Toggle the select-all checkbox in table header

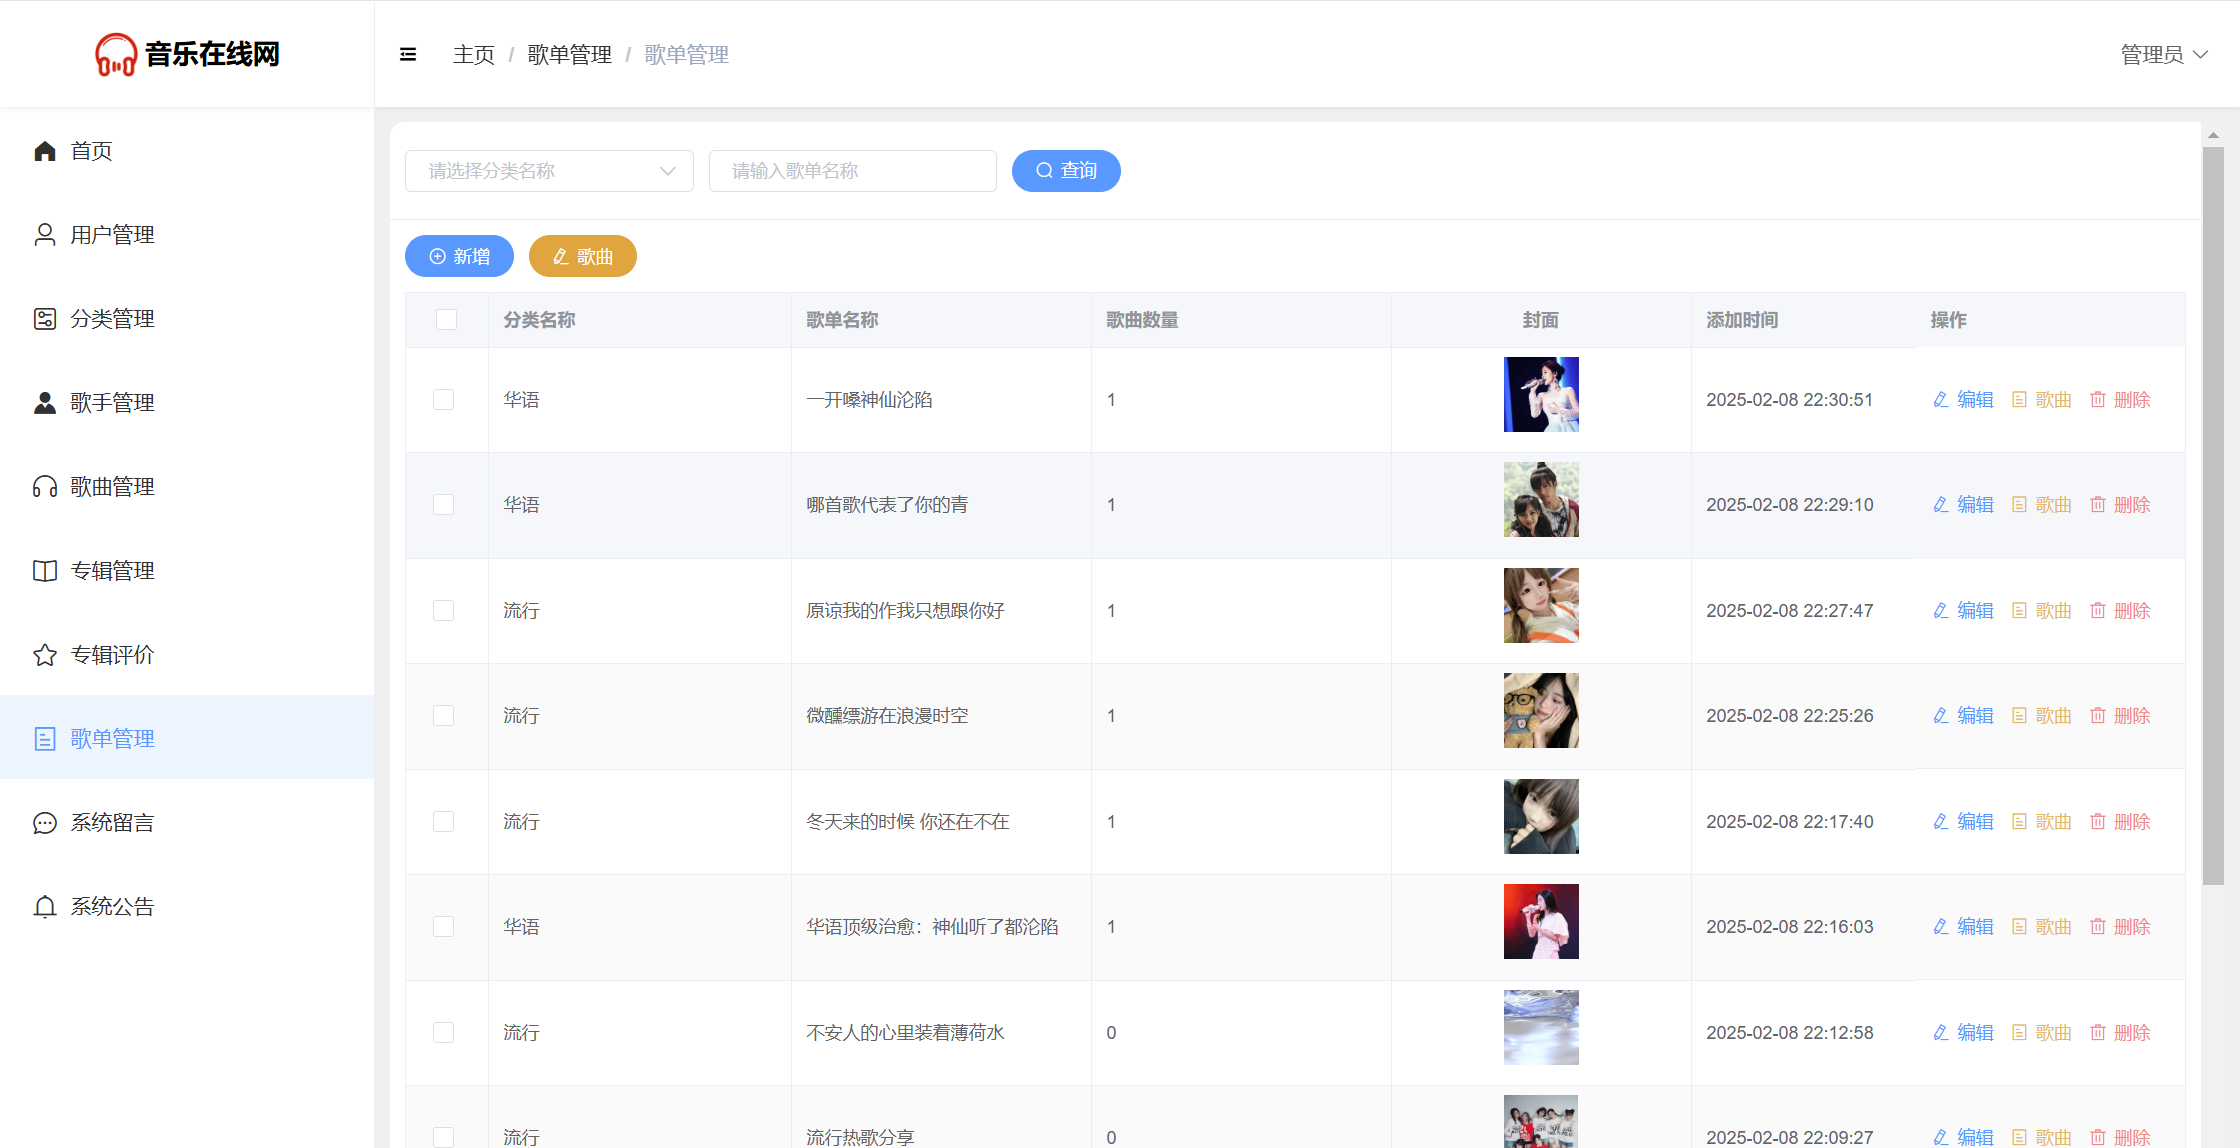pyautogui.click(x=446, y=320)
